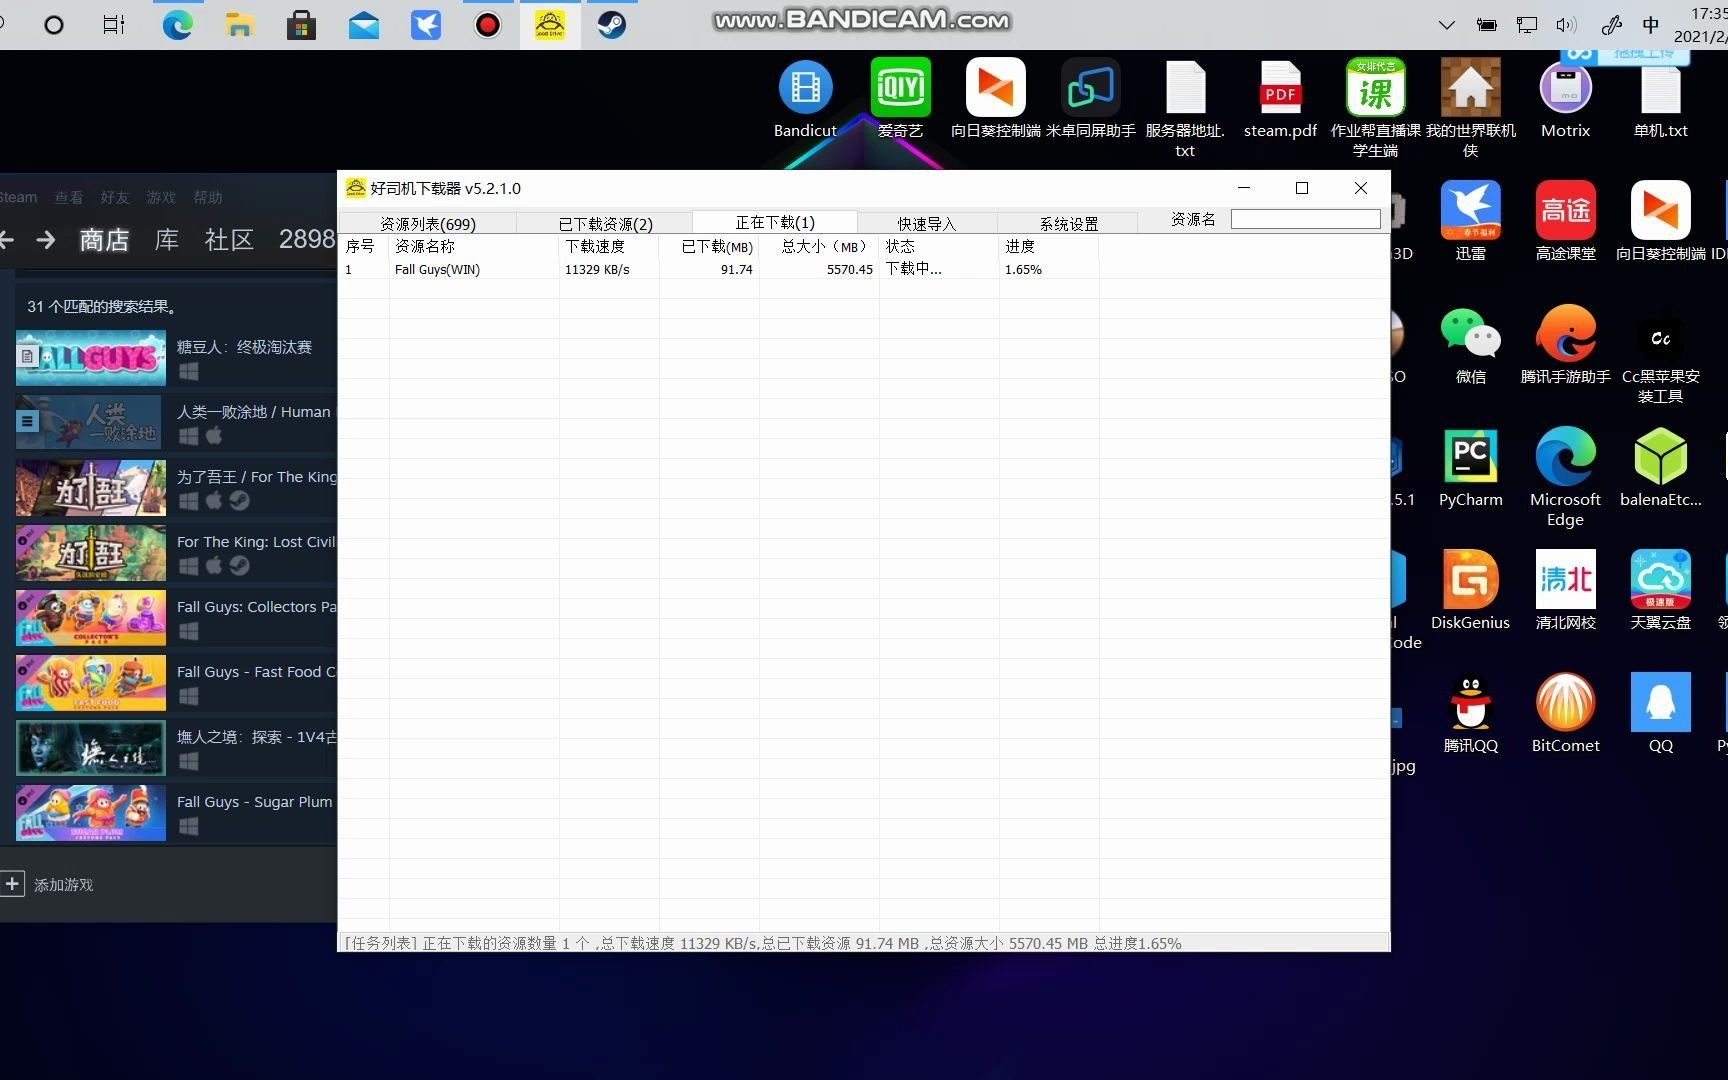Open 糖豆人：终极淘汰赛 search result

(176, 358)
